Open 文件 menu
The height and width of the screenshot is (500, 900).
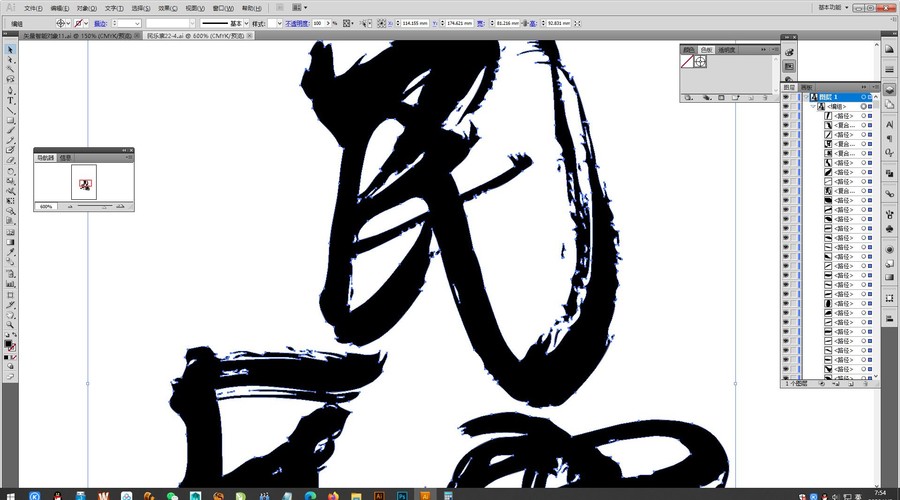33,8
